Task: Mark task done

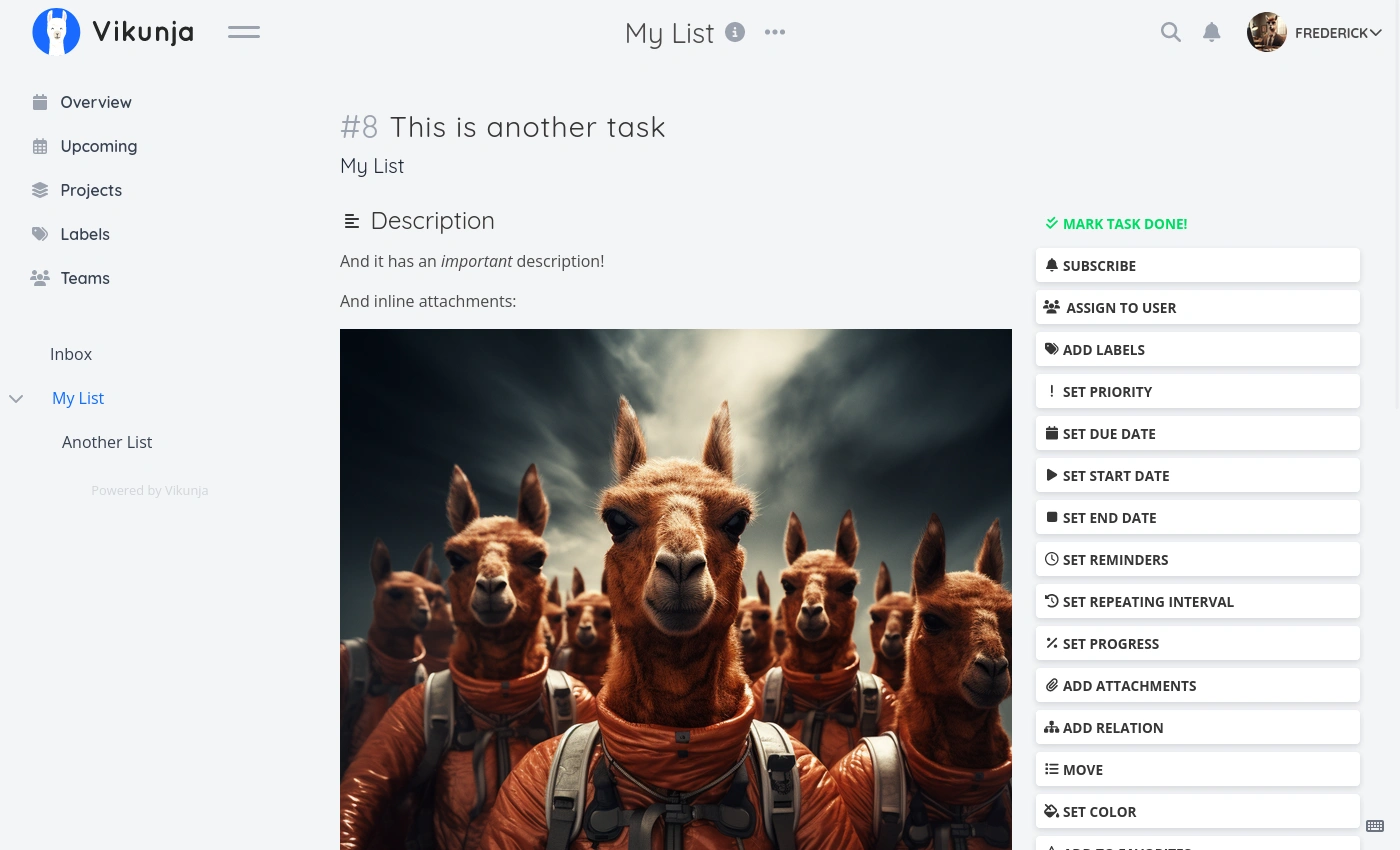Action: [1116, 224]
